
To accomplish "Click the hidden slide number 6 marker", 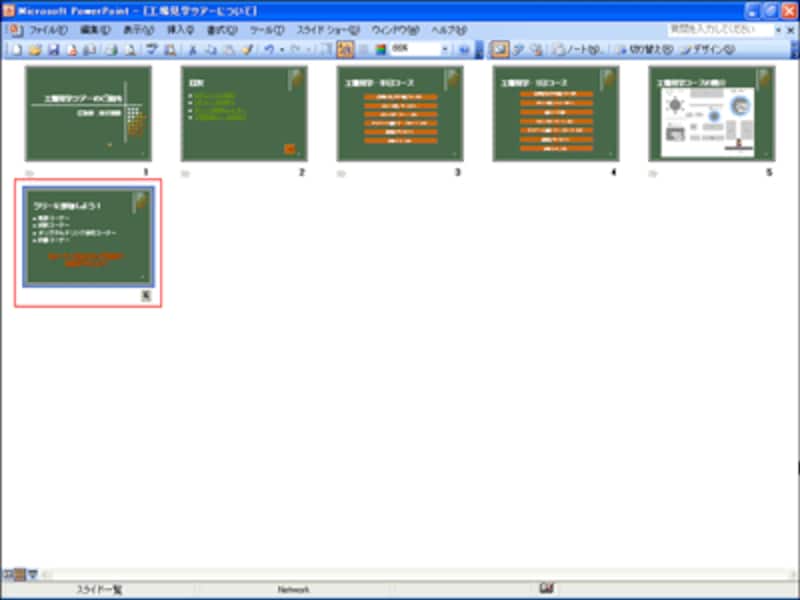I will point(146,295).
